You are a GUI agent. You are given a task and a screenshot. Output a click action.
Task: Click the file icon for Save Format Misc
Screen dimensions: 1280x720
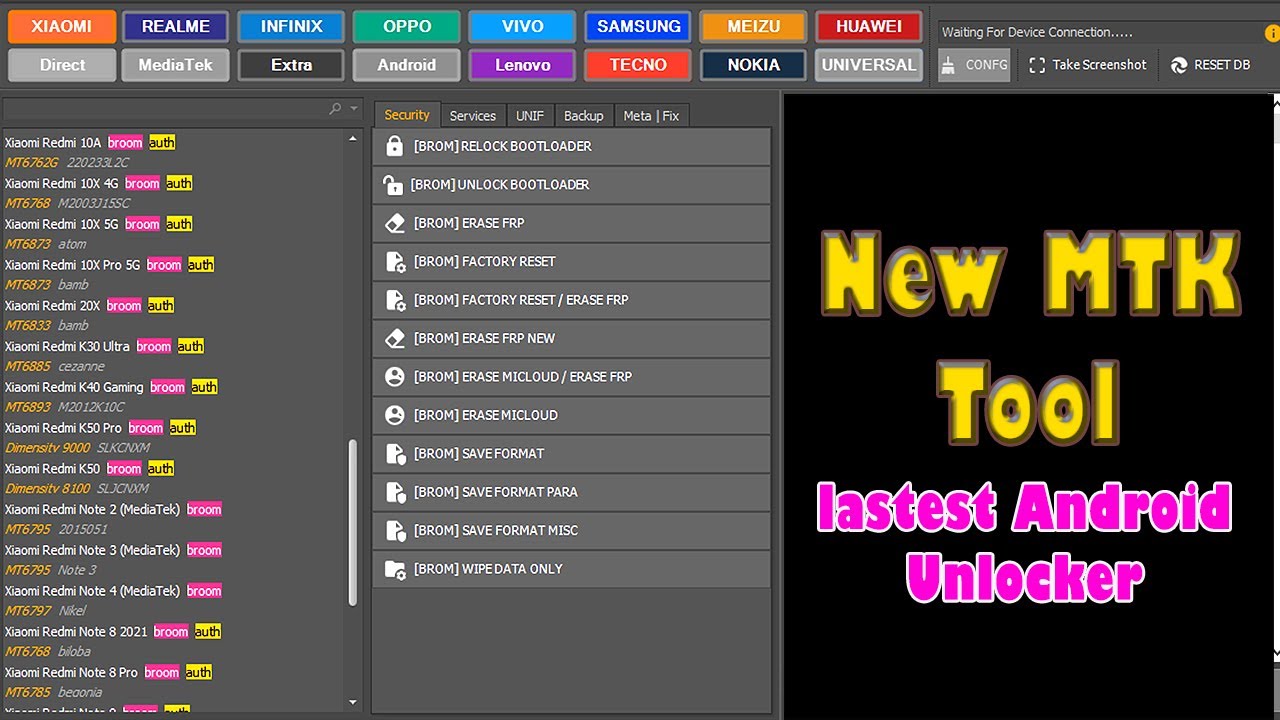395,531
